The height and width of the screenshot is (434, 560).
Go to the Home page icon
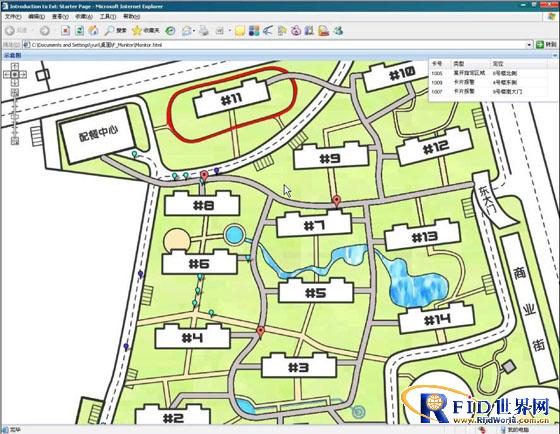(93, 31)
